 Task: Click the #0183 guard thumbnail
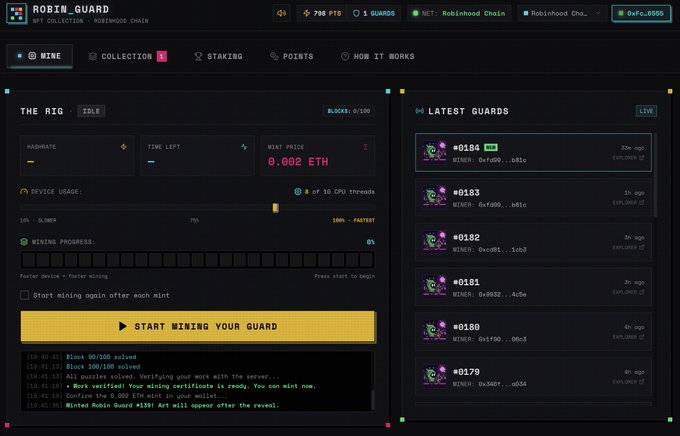pyautogui.click(x=435, y=197)
